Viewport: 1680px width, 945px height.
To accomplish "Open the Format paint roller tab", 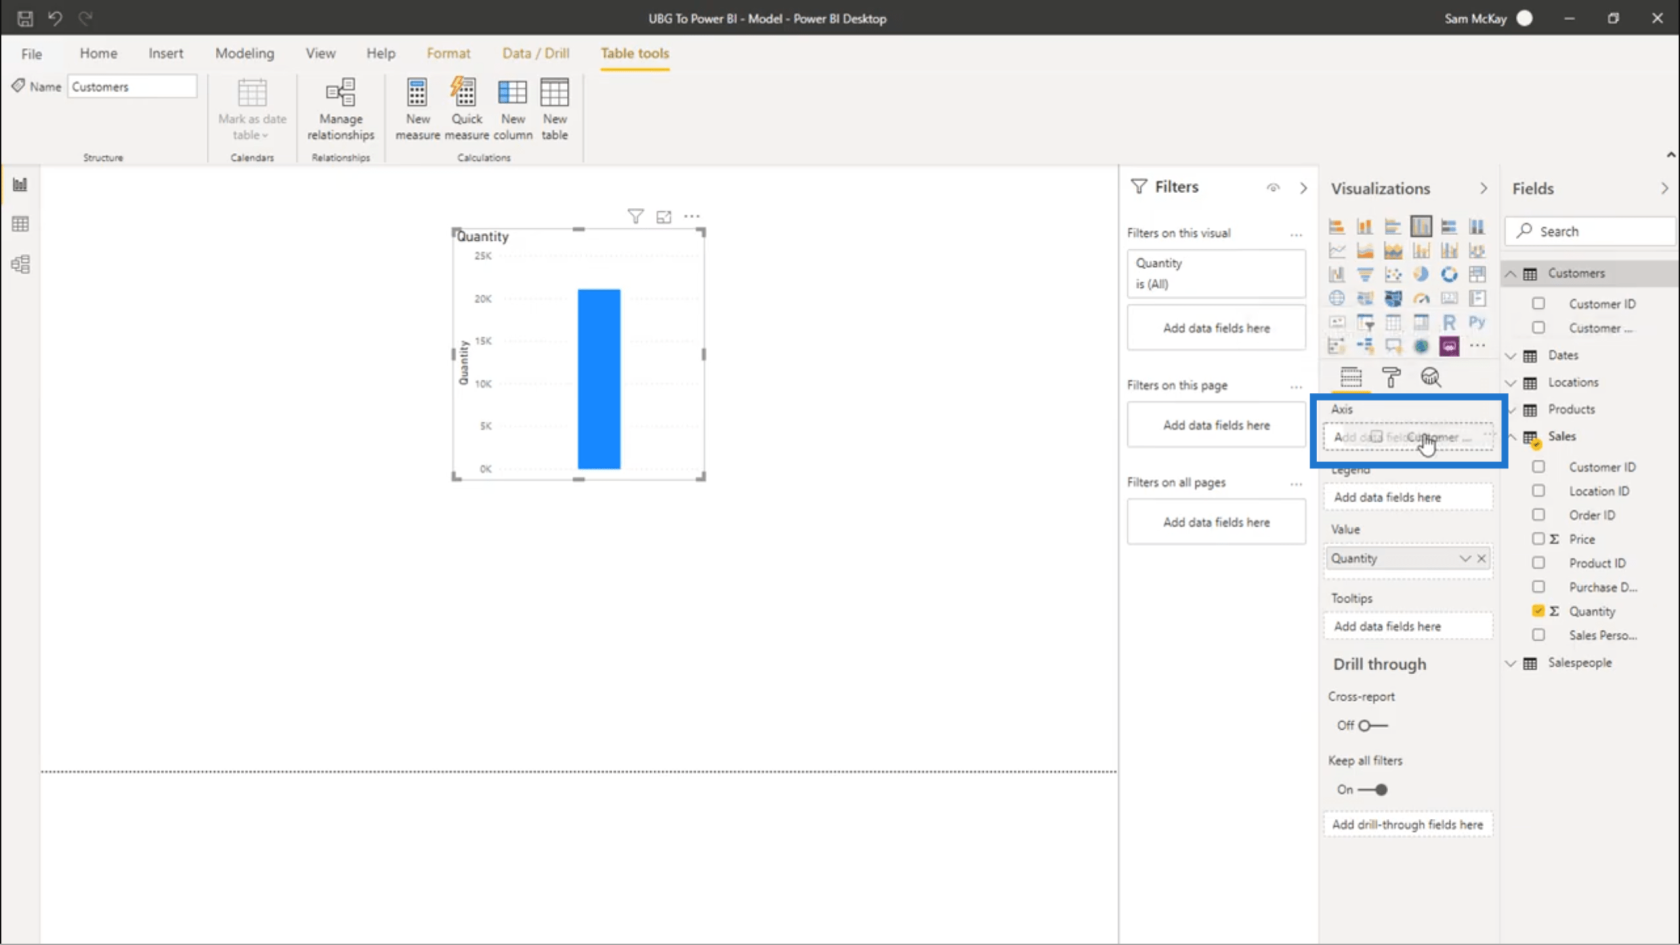I will [x=1391, y=377].
